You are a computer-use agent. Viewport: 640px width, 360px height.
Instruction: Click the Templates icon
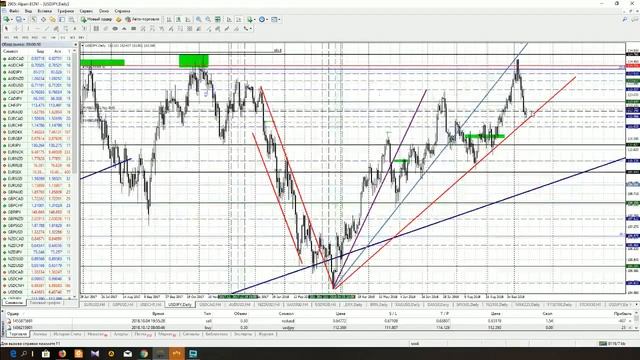click(274, 19)
